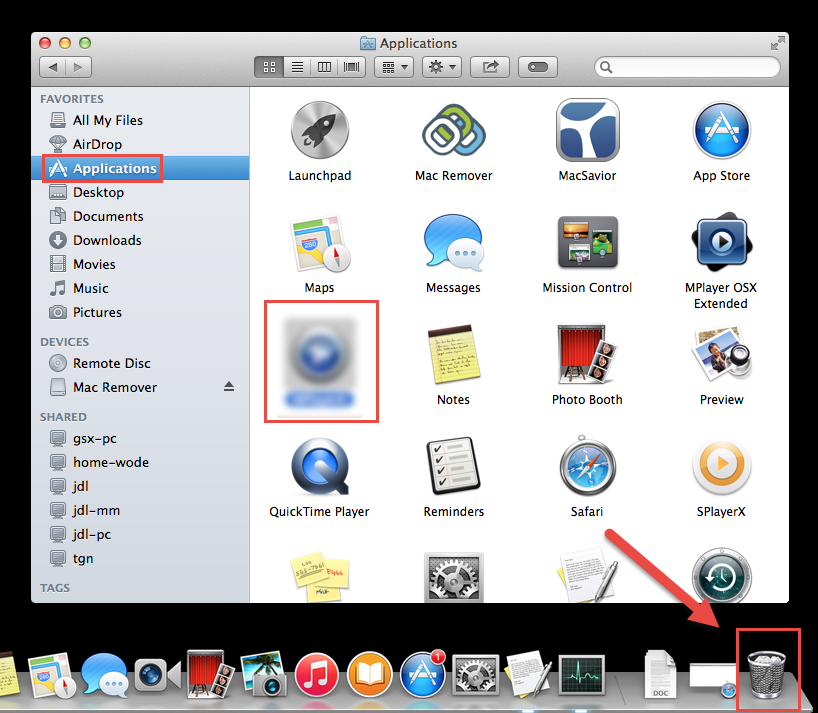818x713 pixels.
Task: Go back in Finder navigation
Action: (53, 67)
